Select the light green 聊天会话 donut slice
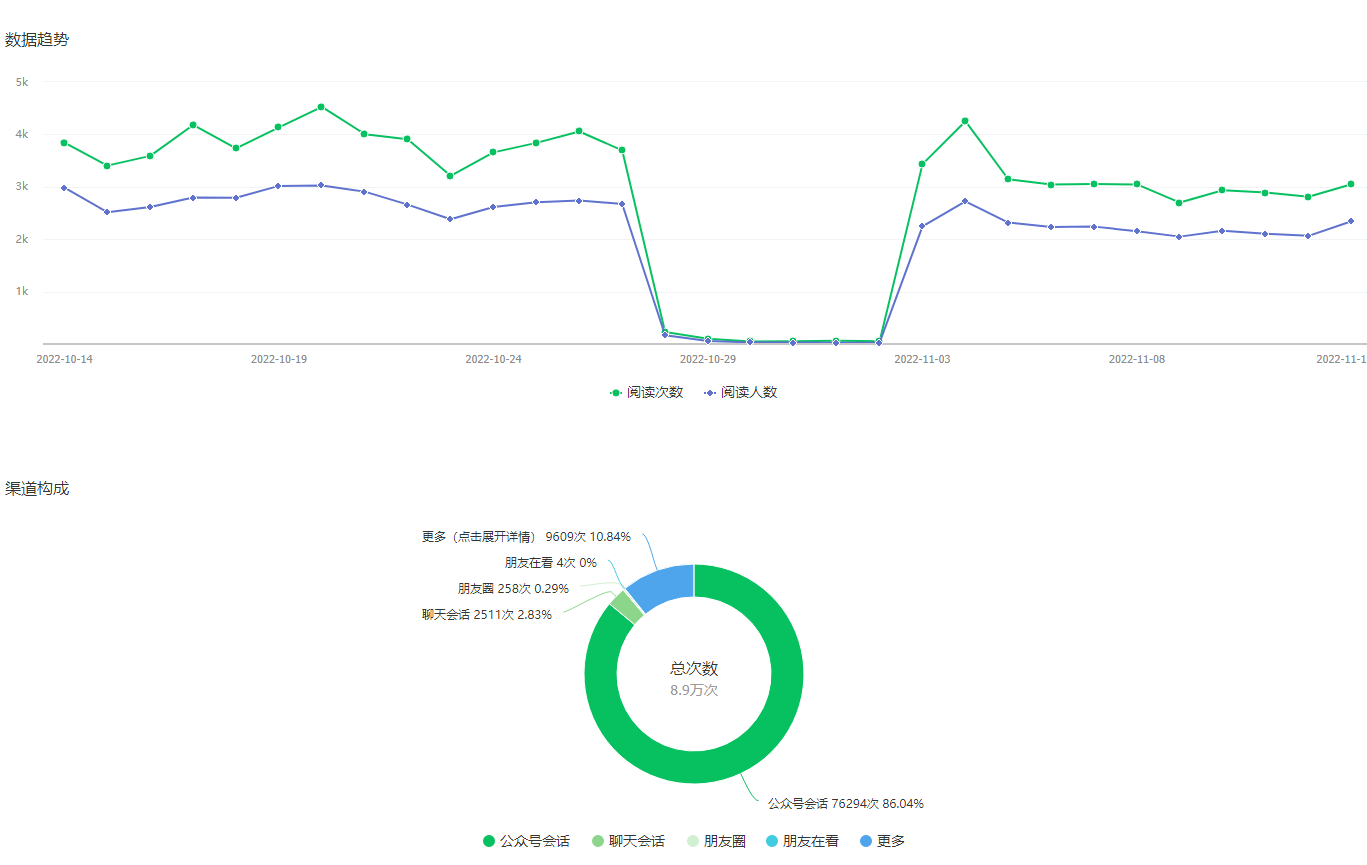This screenshot has width=1367, height=865. click(x=627, y=606)
